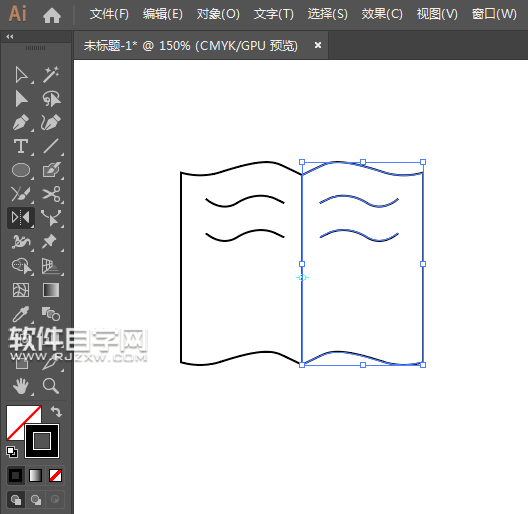Select the Width tool
The height and width of the screenshot is (514, 528).
pos(21,242)
